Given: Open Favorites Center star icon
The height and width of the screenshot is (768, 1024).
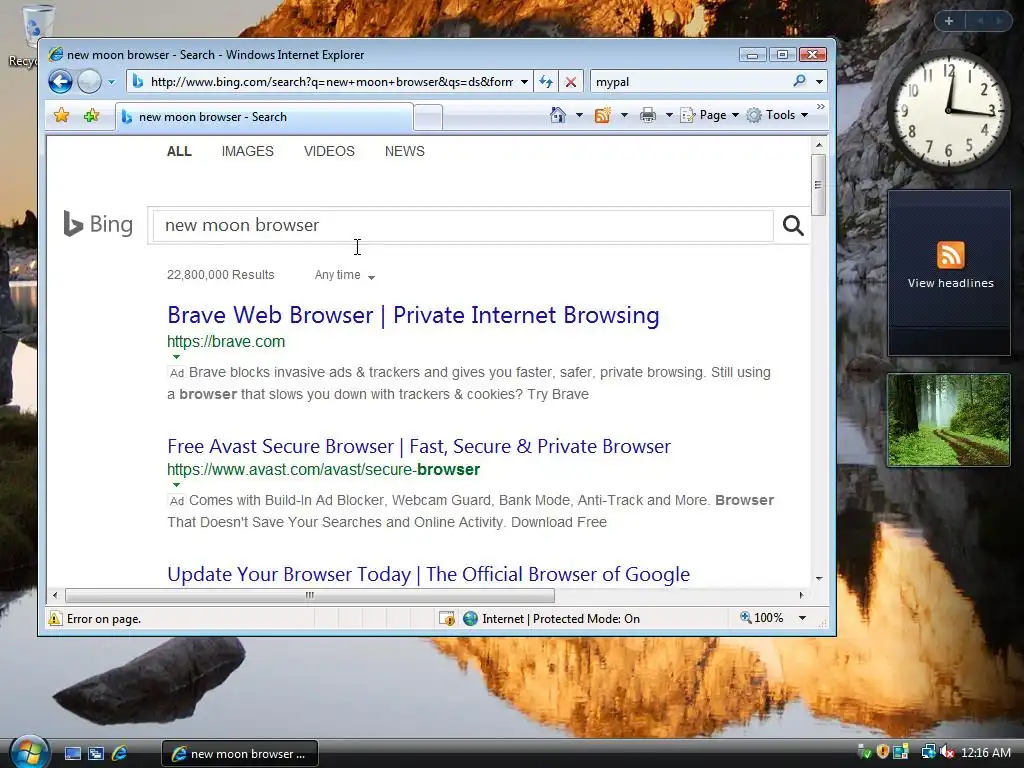Looking at the screenshot, I should (x=61, y=116).
